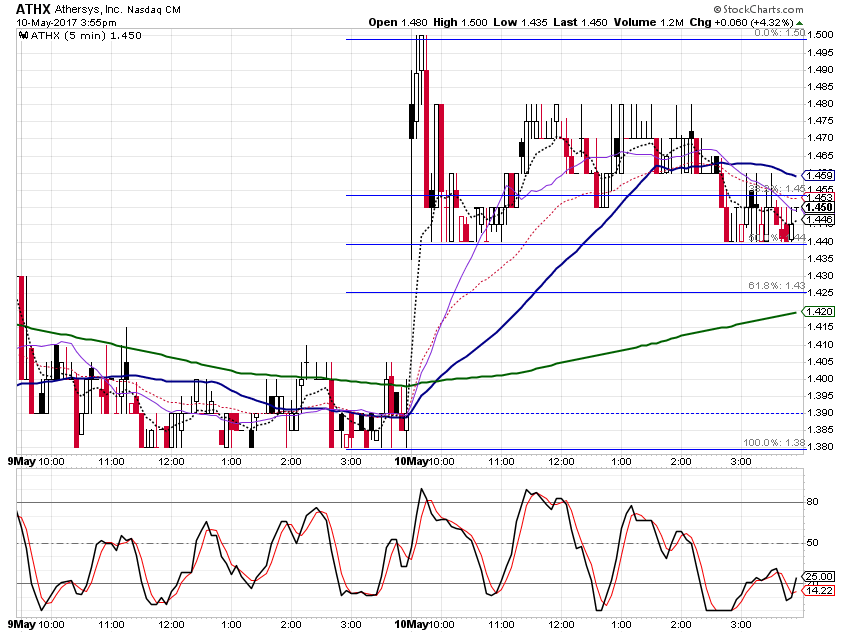This screenshot has width=850, height=633.
Task: Click the 25.00 tag in the stochastic panel
Action: pos(819,577)
